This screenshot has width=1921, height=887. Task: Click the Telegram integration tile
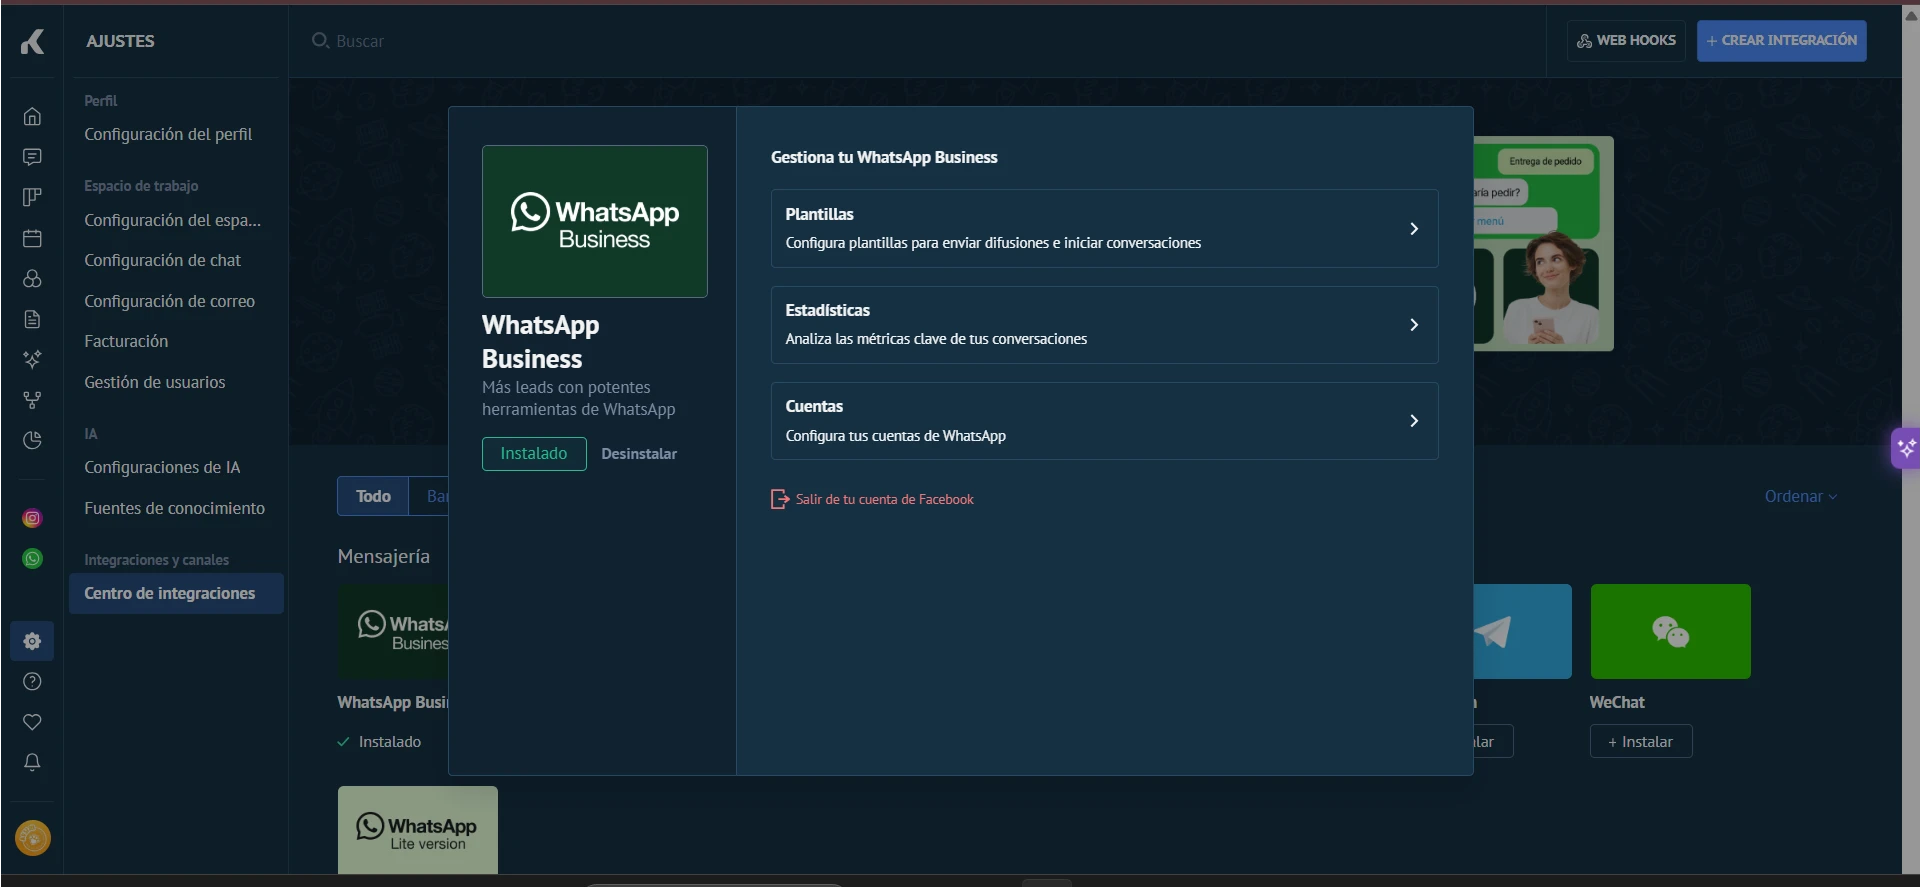pyautogui.click(x=1522, y=631)
